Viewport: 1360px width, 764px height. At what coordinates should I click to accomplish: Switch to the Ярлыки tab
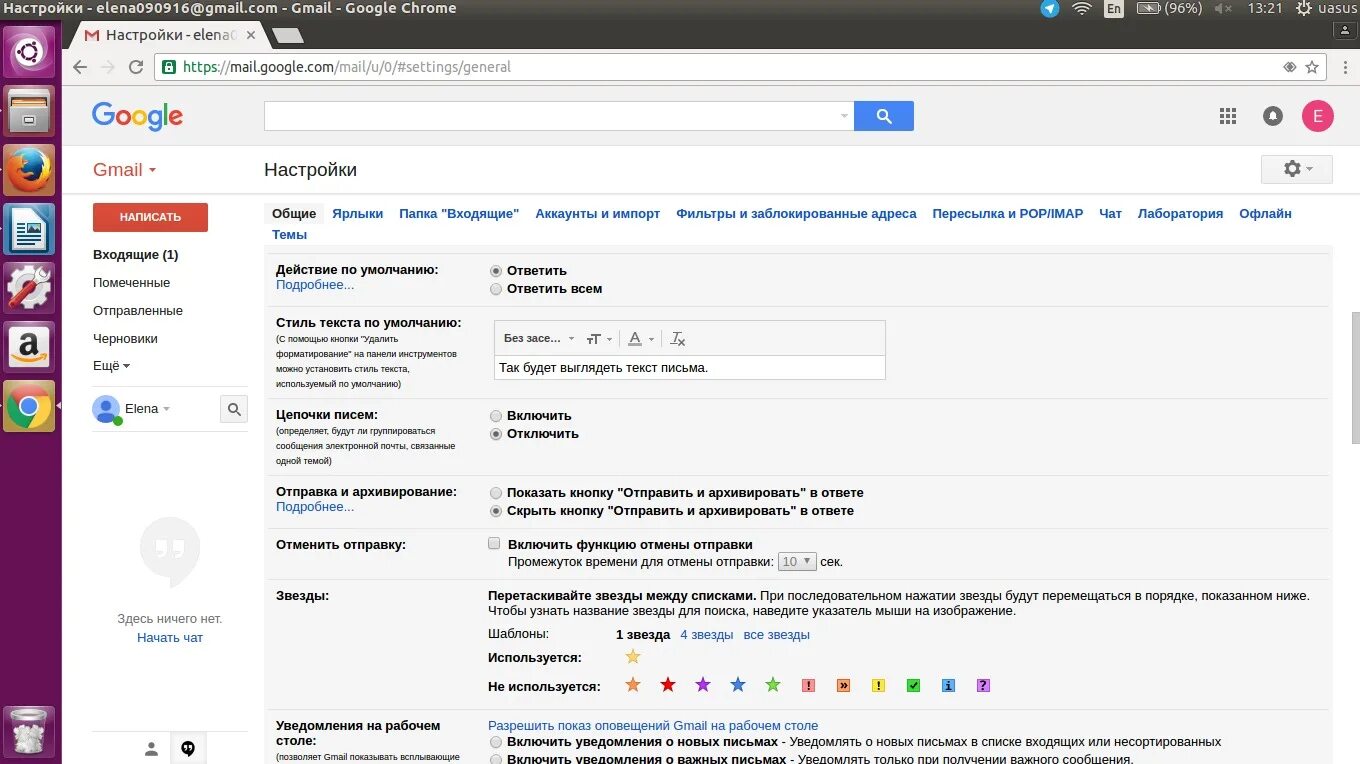pyautogui.click(x=358, y=214)
